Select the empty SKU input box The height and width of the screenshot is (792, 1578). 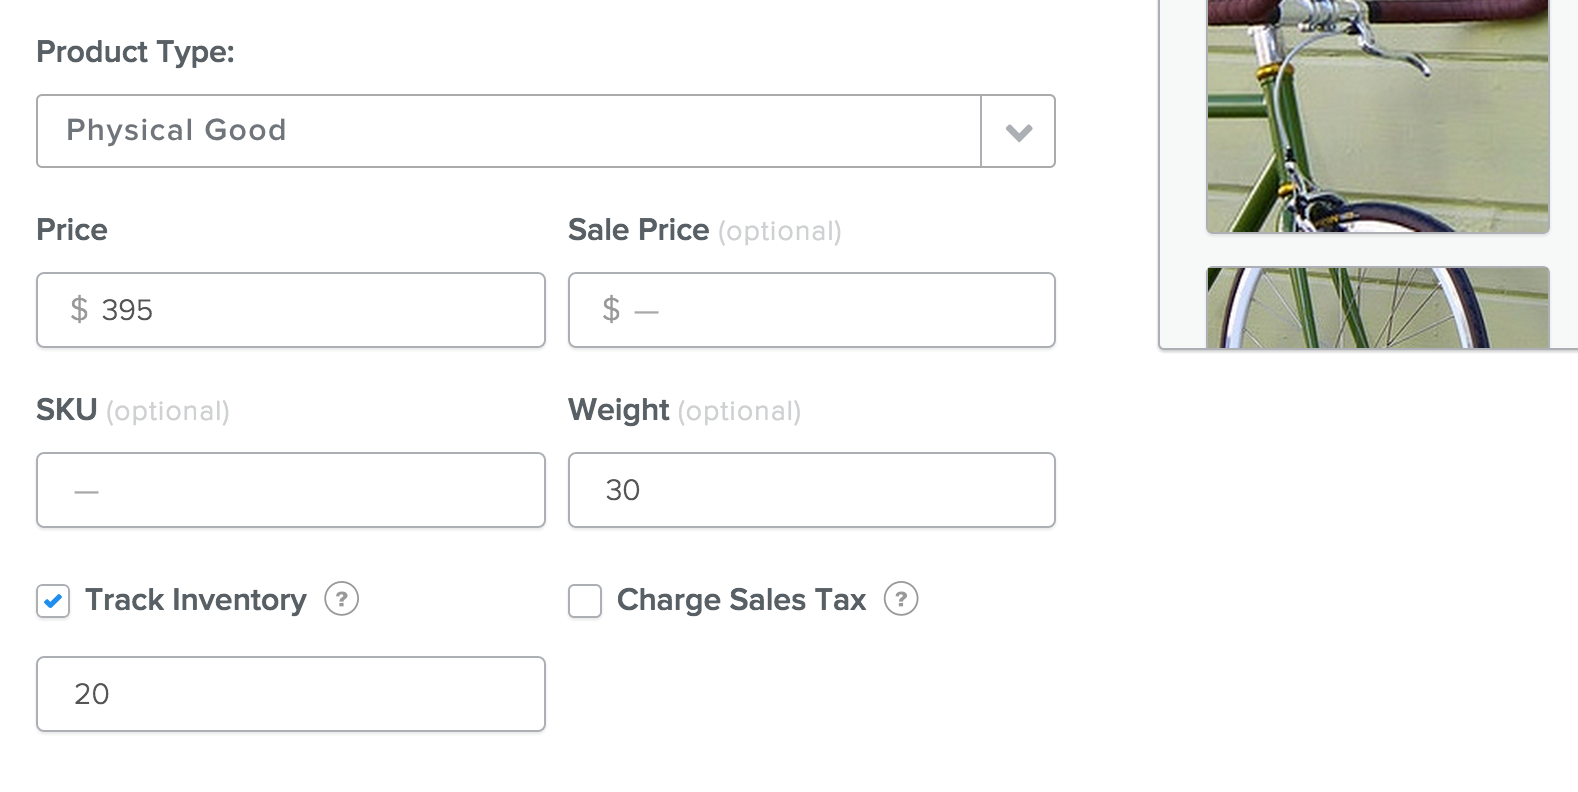click(291, 490)
